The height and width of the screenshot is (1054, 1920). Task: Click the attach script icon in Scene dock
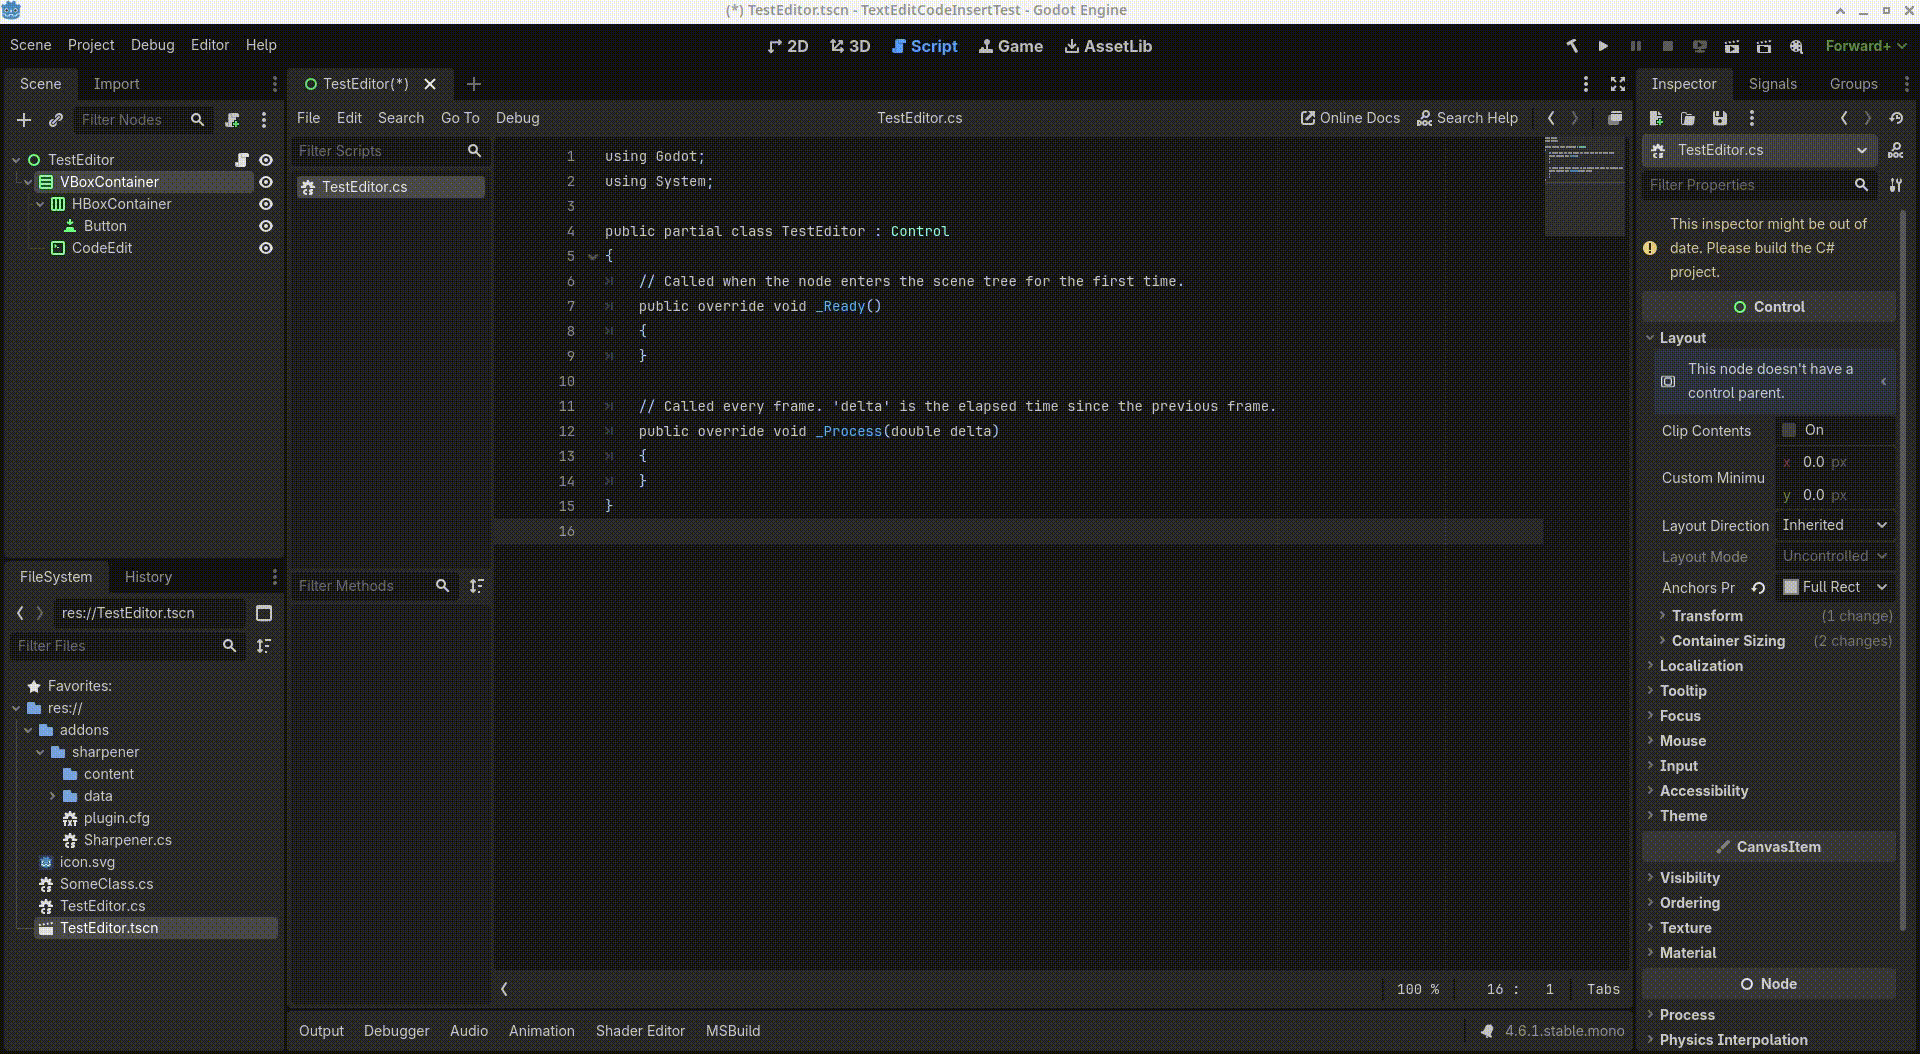232,120
